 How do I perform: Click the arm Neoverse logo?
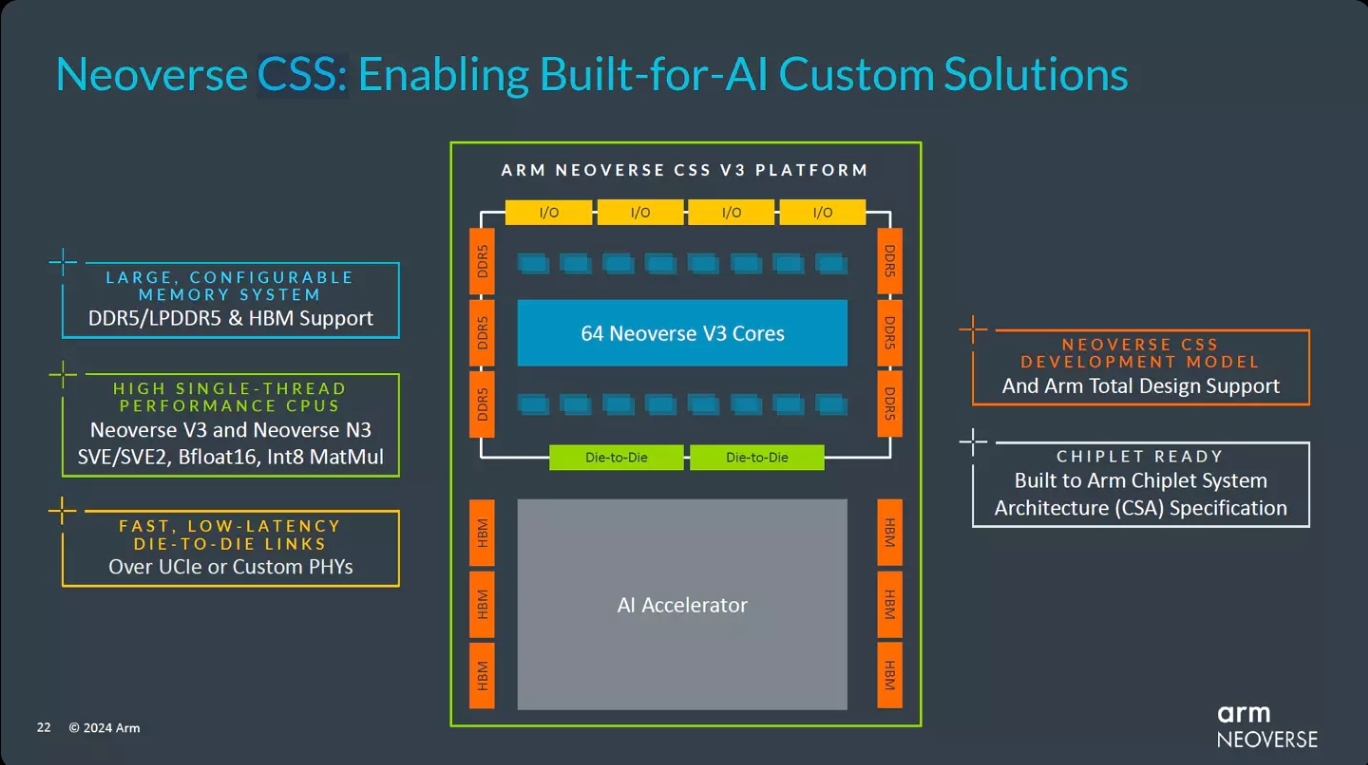pos(1266,726)
